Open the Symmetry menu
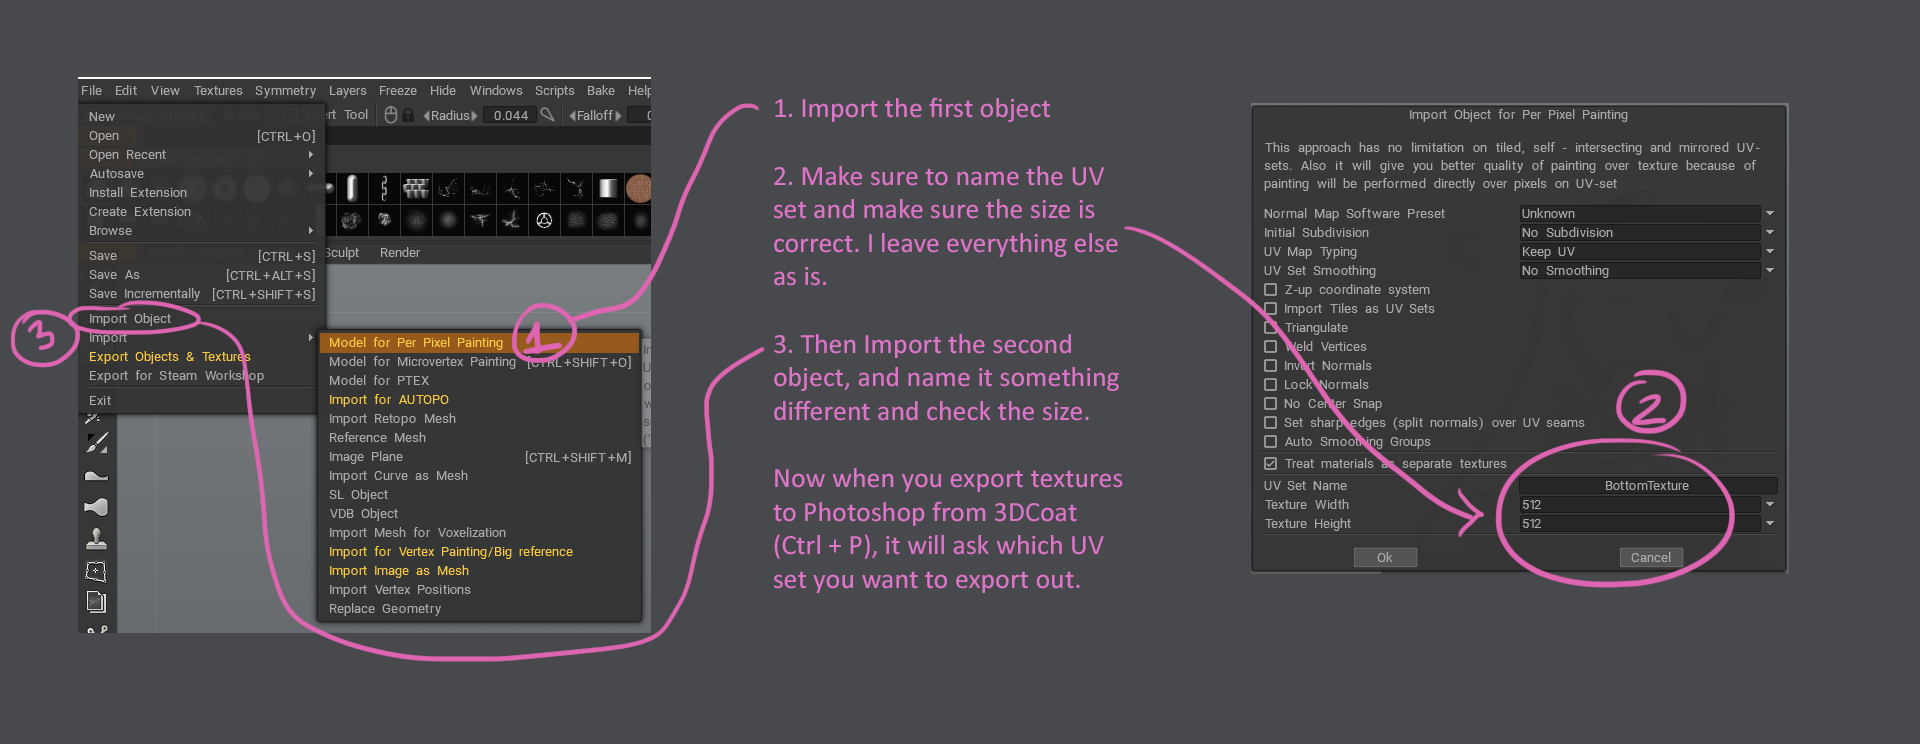 [285, 91]
